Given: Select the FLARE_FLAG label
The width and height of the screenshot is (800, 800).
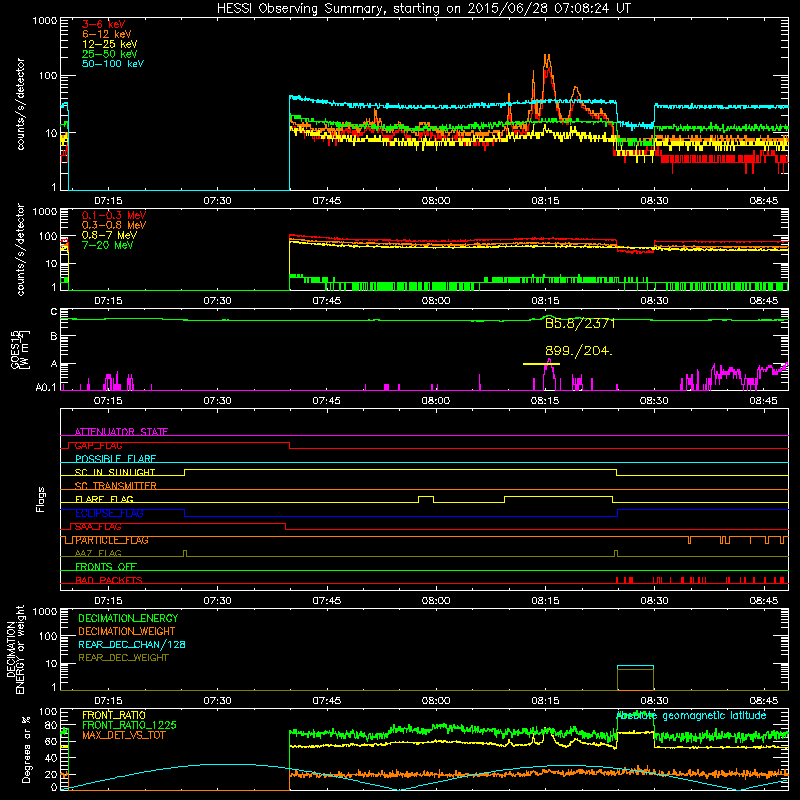Looking at the screenshot, I should 104,499.
